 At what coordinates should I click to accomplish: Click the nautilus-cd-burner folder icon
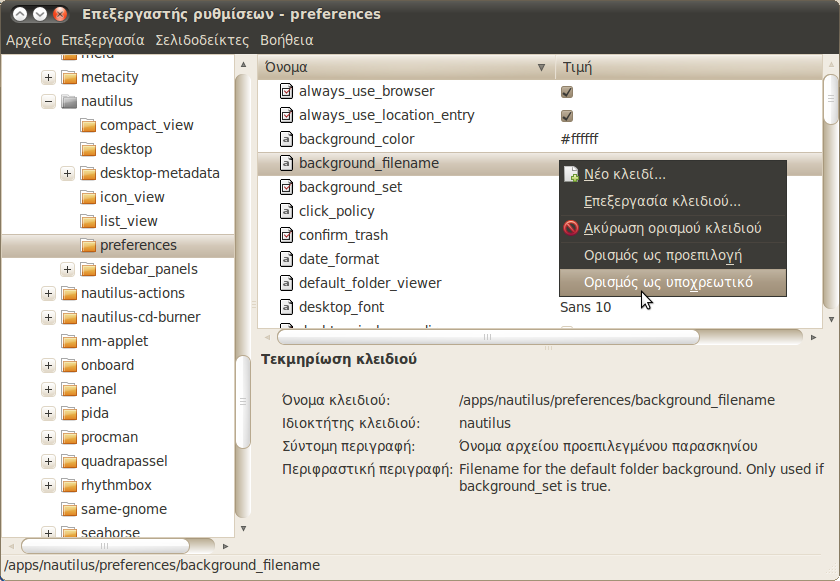69,318
